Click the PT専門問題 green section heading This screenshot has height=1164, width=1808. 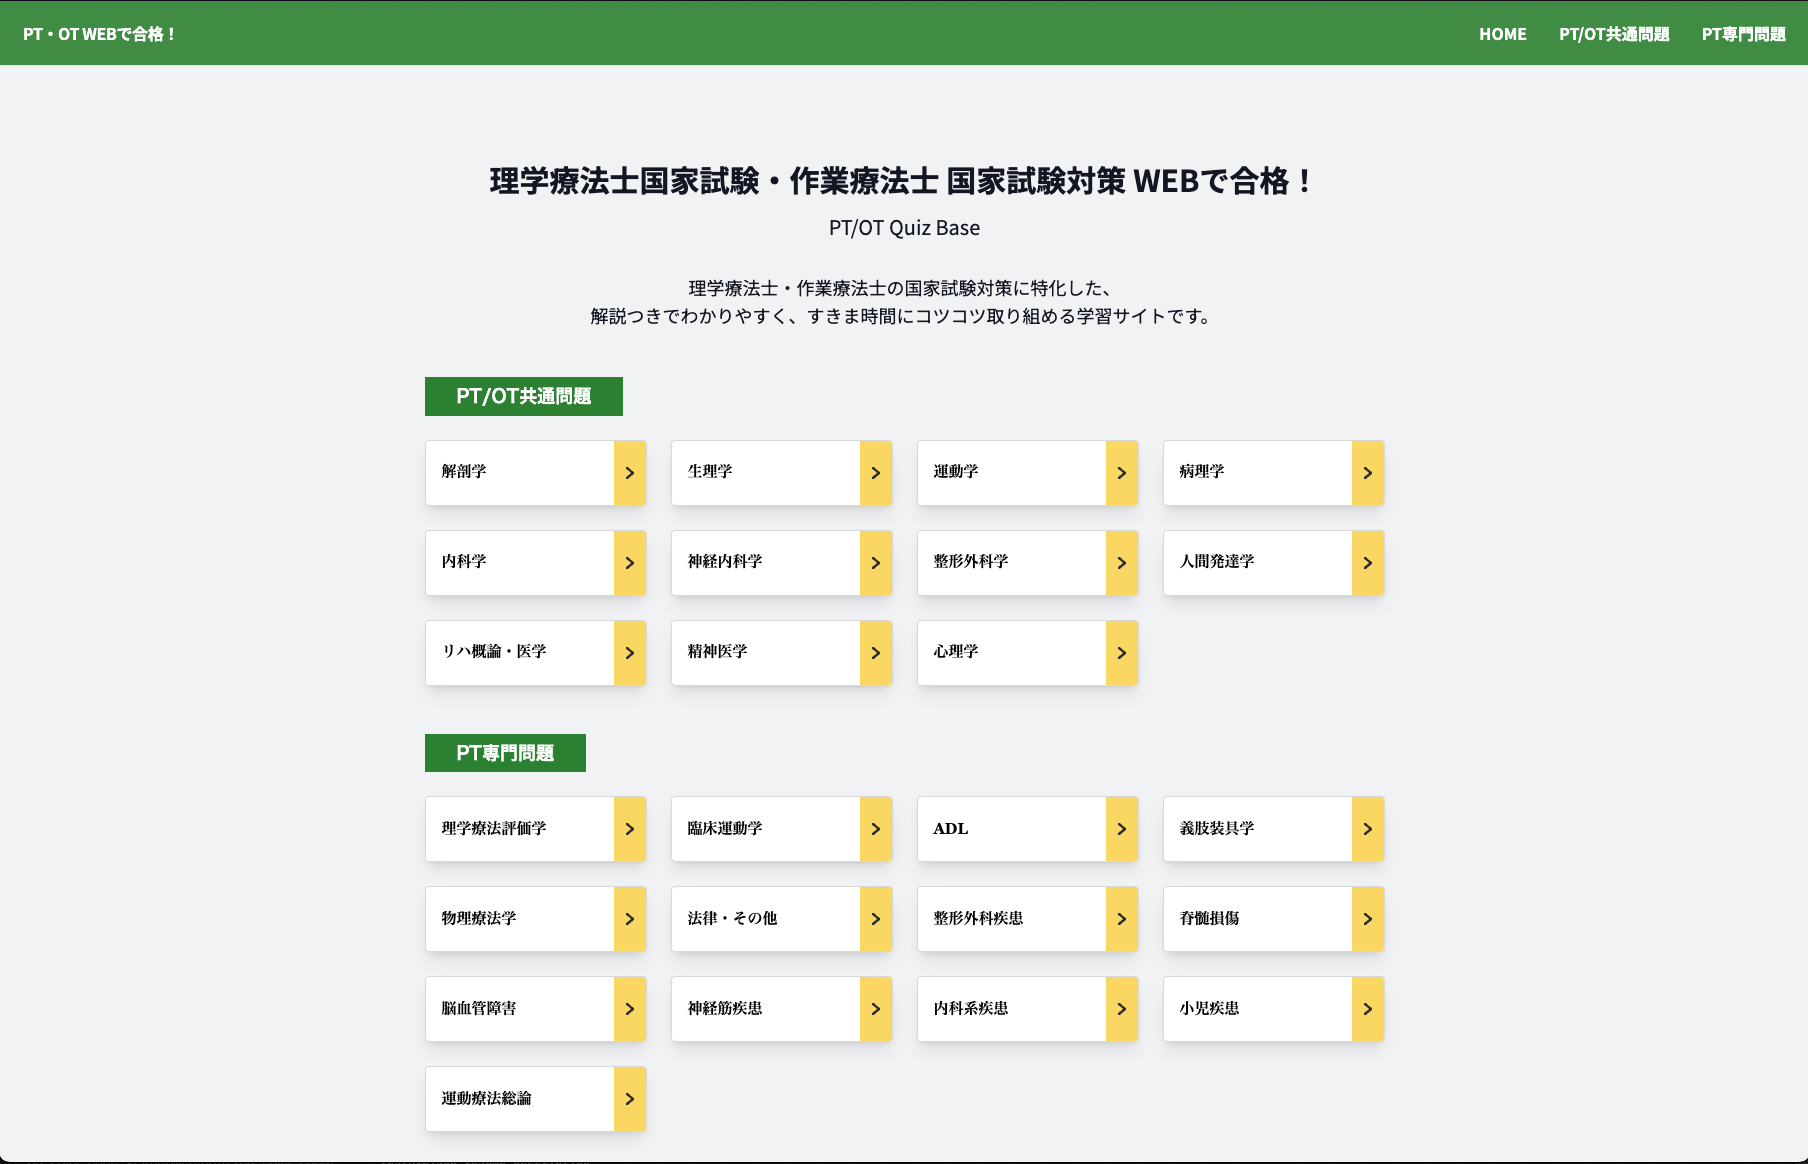[x=505, y=753]
